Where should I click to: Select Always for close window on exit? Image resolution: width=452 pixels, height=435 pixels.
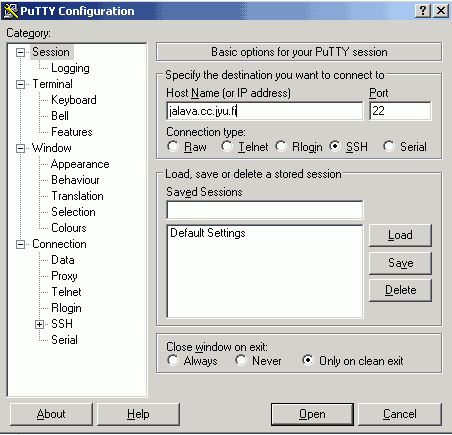(x=173, y=360)
